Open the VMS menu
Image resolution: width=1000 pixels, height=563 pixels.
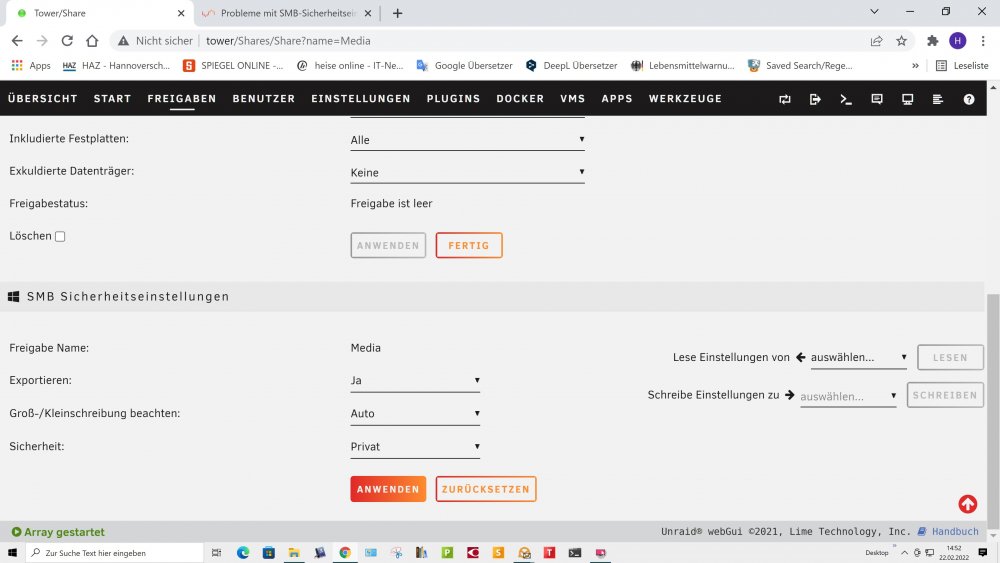point(573,99)
